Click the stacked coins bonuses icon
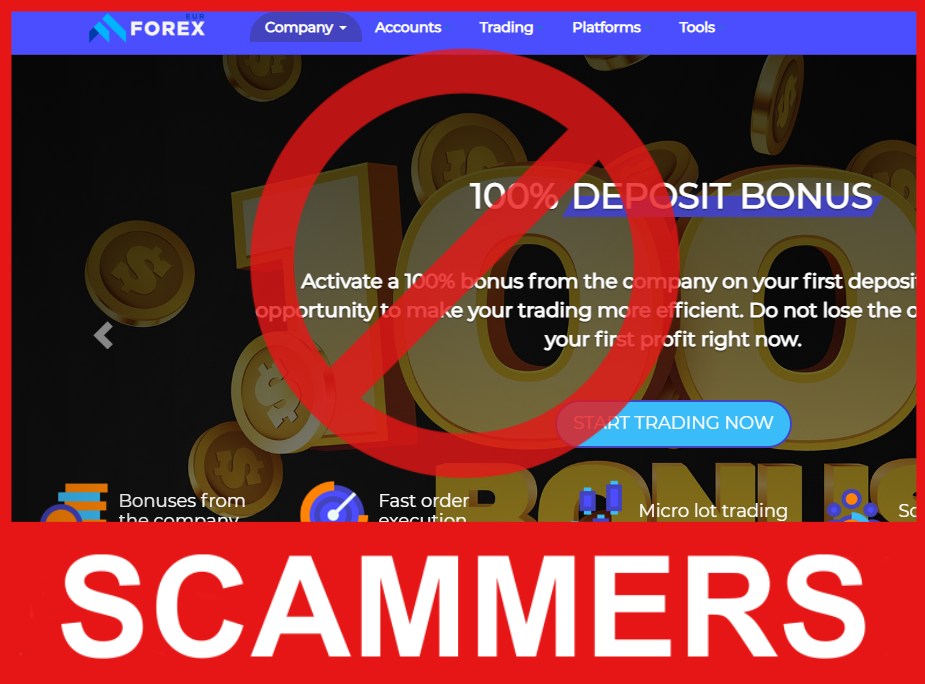 pos(74,503)
